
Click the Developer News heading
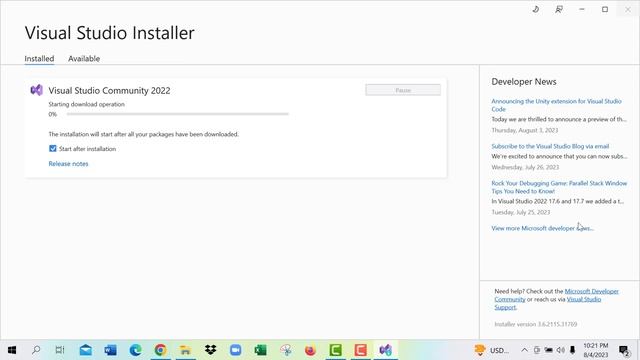(524, 82)
